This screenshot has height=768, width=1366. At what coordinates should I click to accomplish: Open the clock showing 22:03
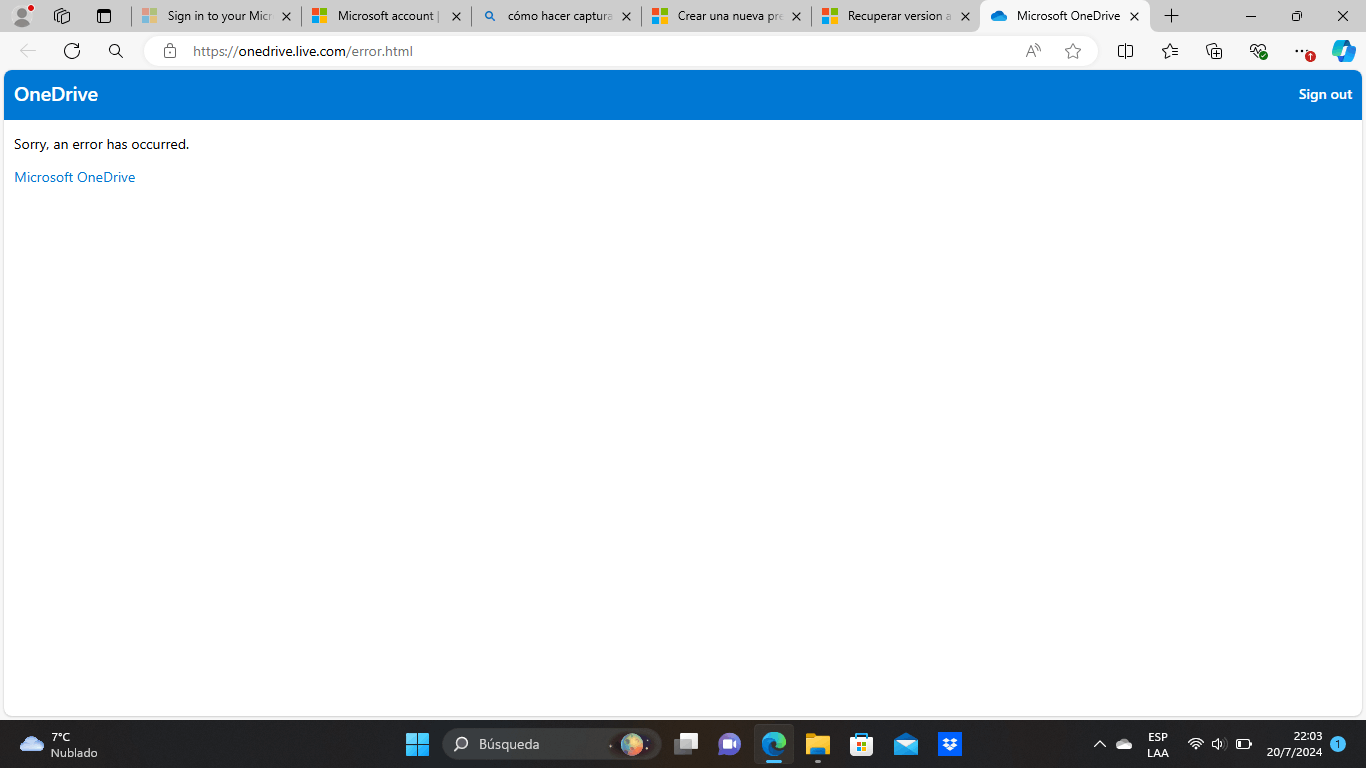[1294, 744]
